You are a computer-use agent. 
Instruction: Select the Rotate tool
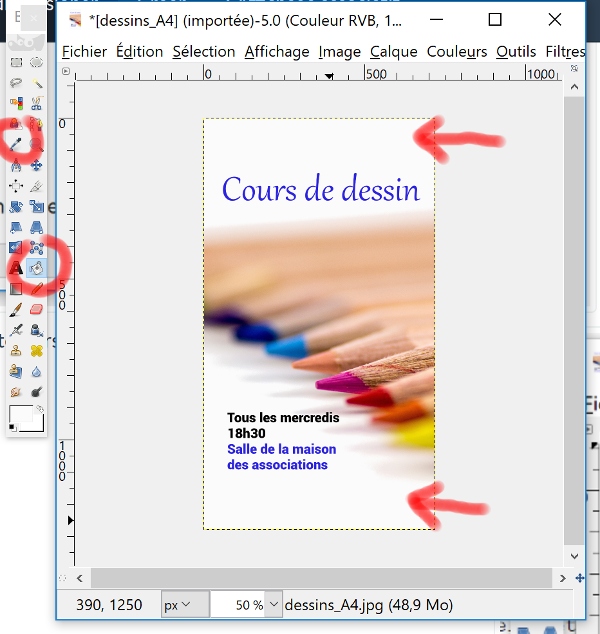coord(16,207)
